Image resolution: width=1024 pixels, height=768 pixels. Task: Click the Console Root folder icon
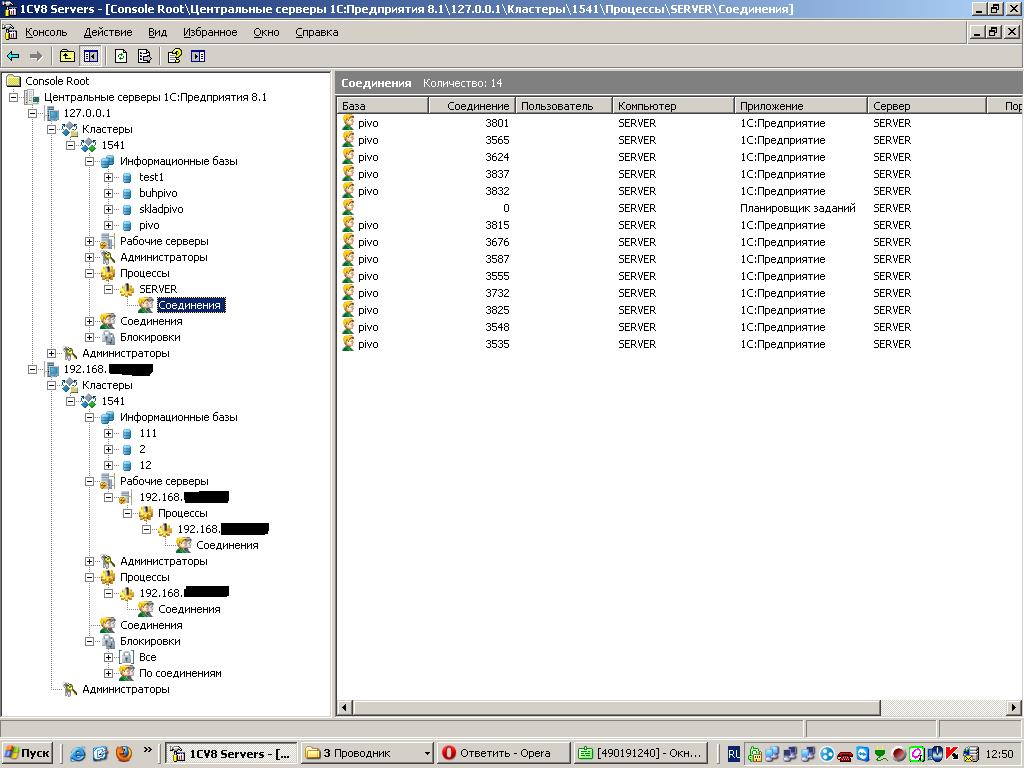13,81
